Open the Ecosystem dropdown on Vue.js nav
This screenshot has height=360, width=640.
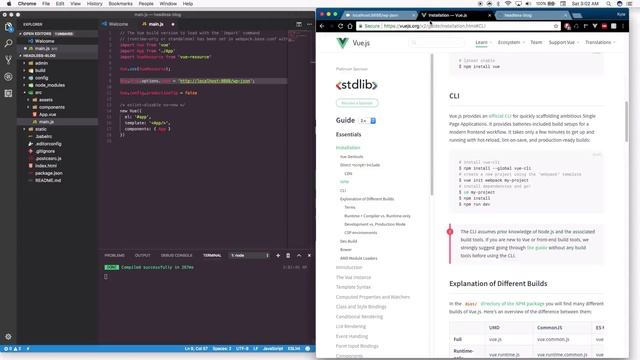click(511, 42)
